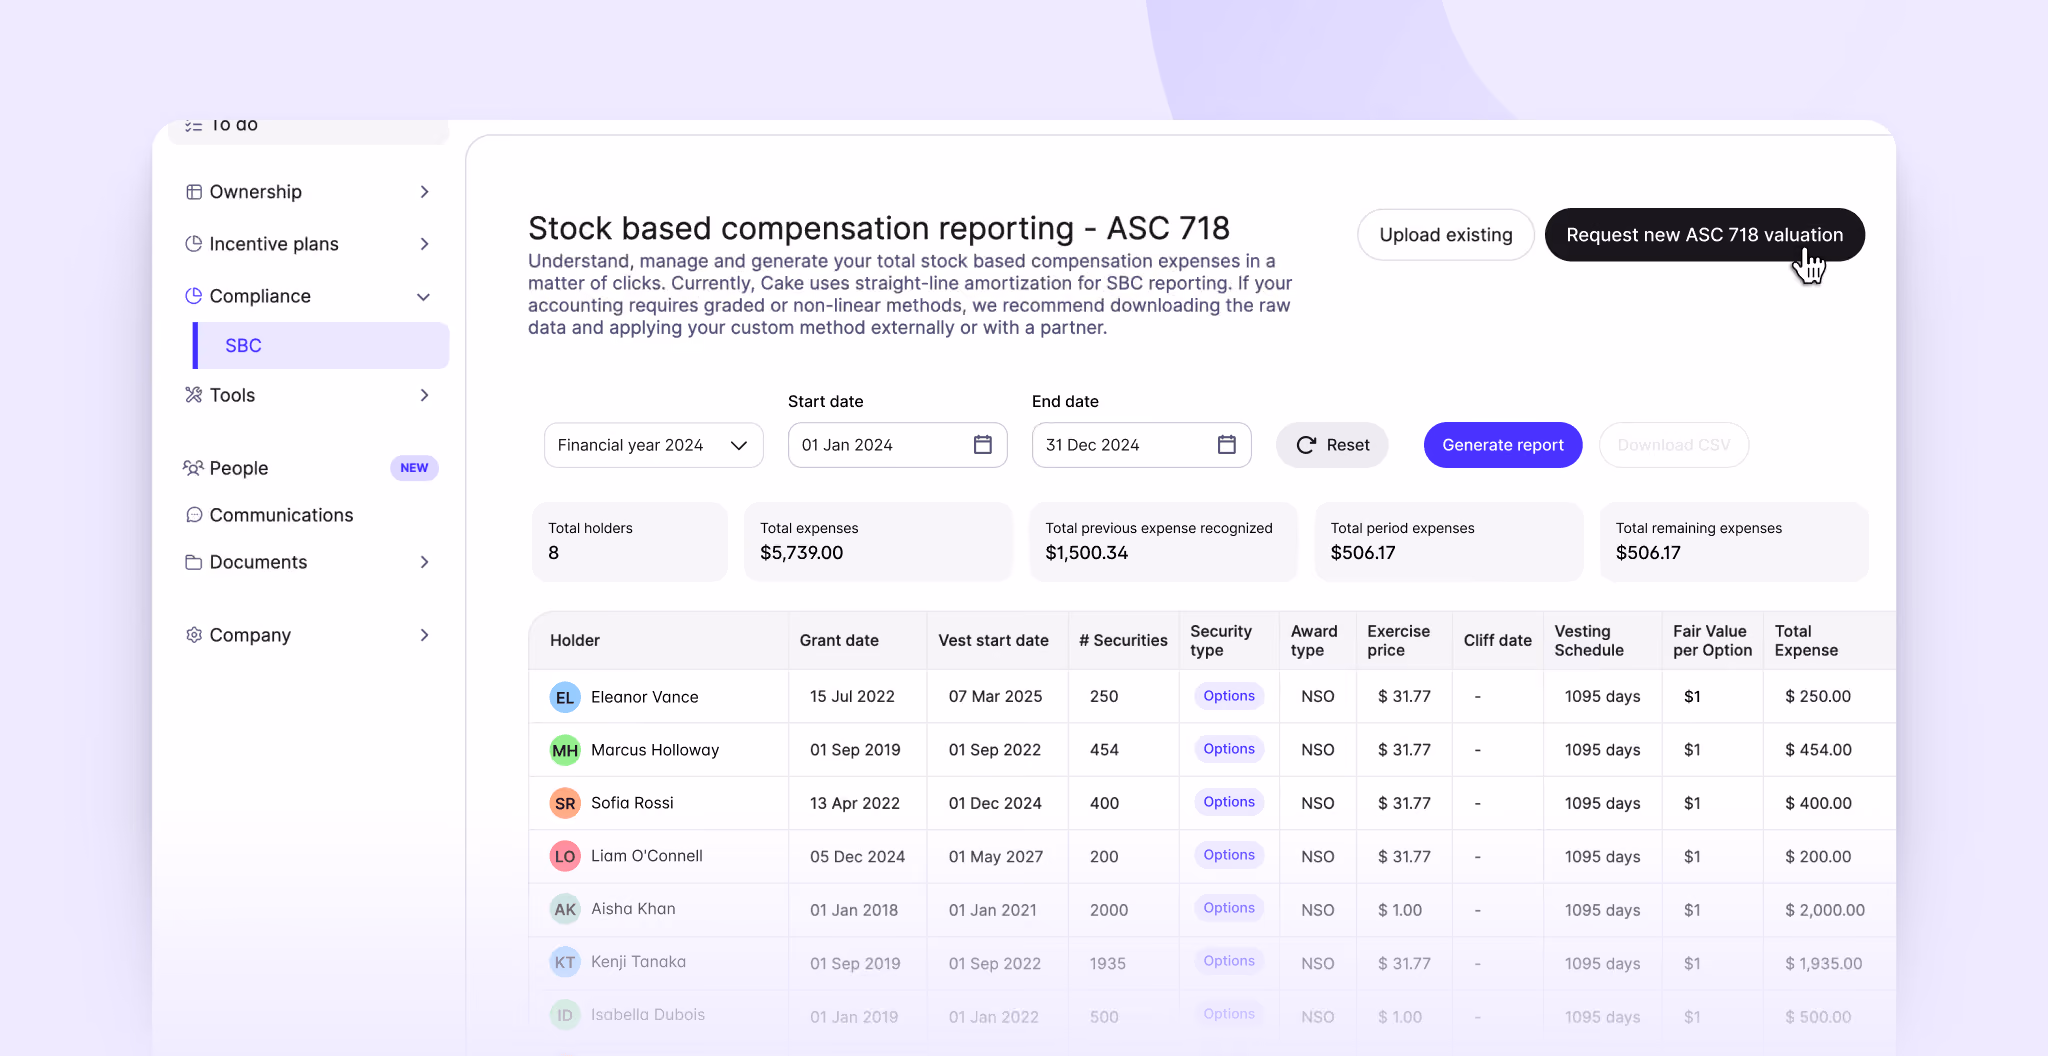Click Generate report button
The image size is (2048, 1056).
coord(1503,445)
